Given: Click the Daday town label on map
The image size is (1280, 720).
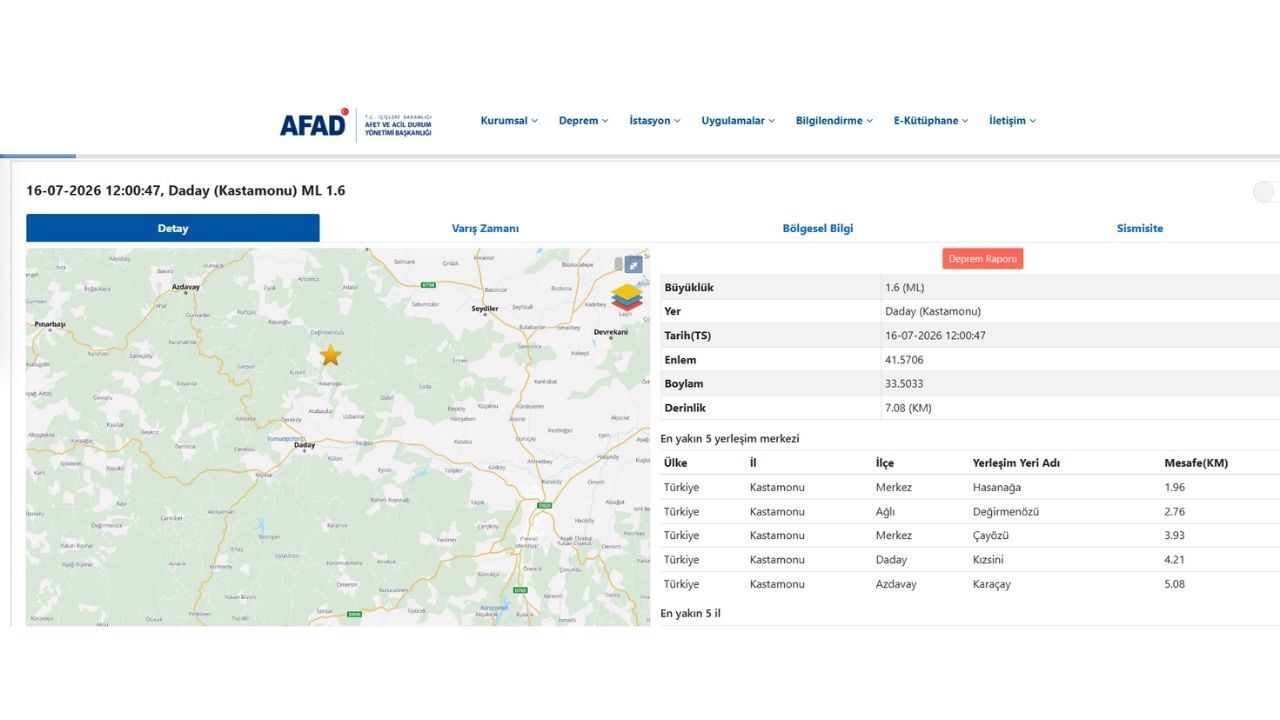Looking at the screenshot, I should [x=303, y=447].
